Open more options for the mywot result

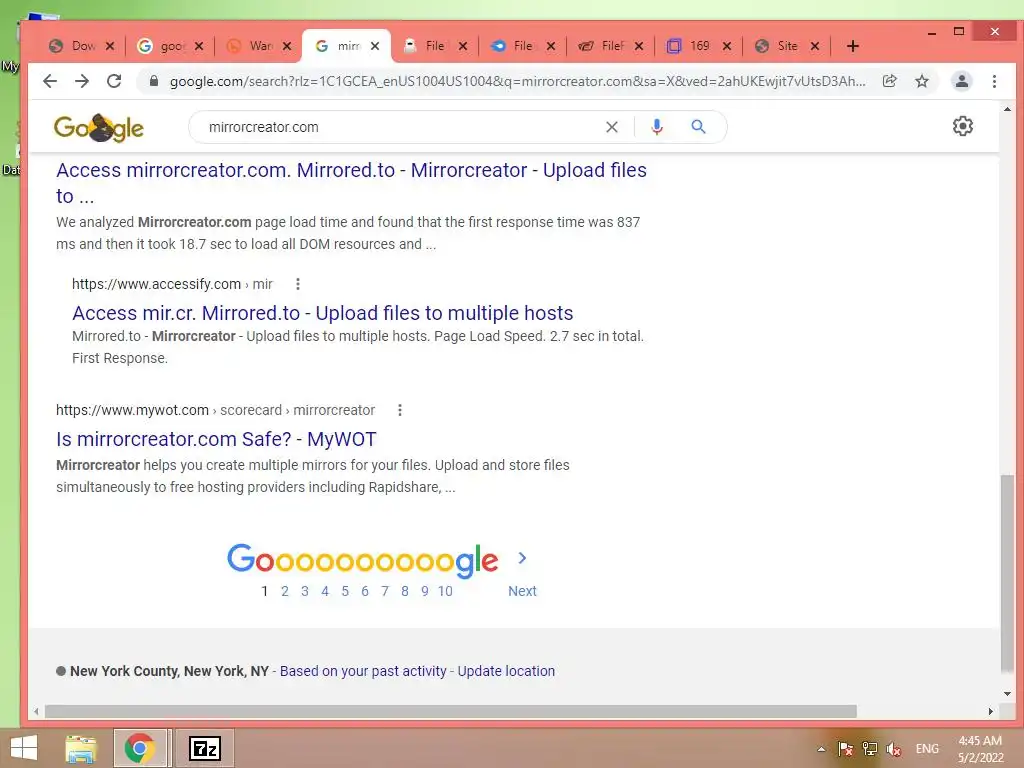point(400,410)
